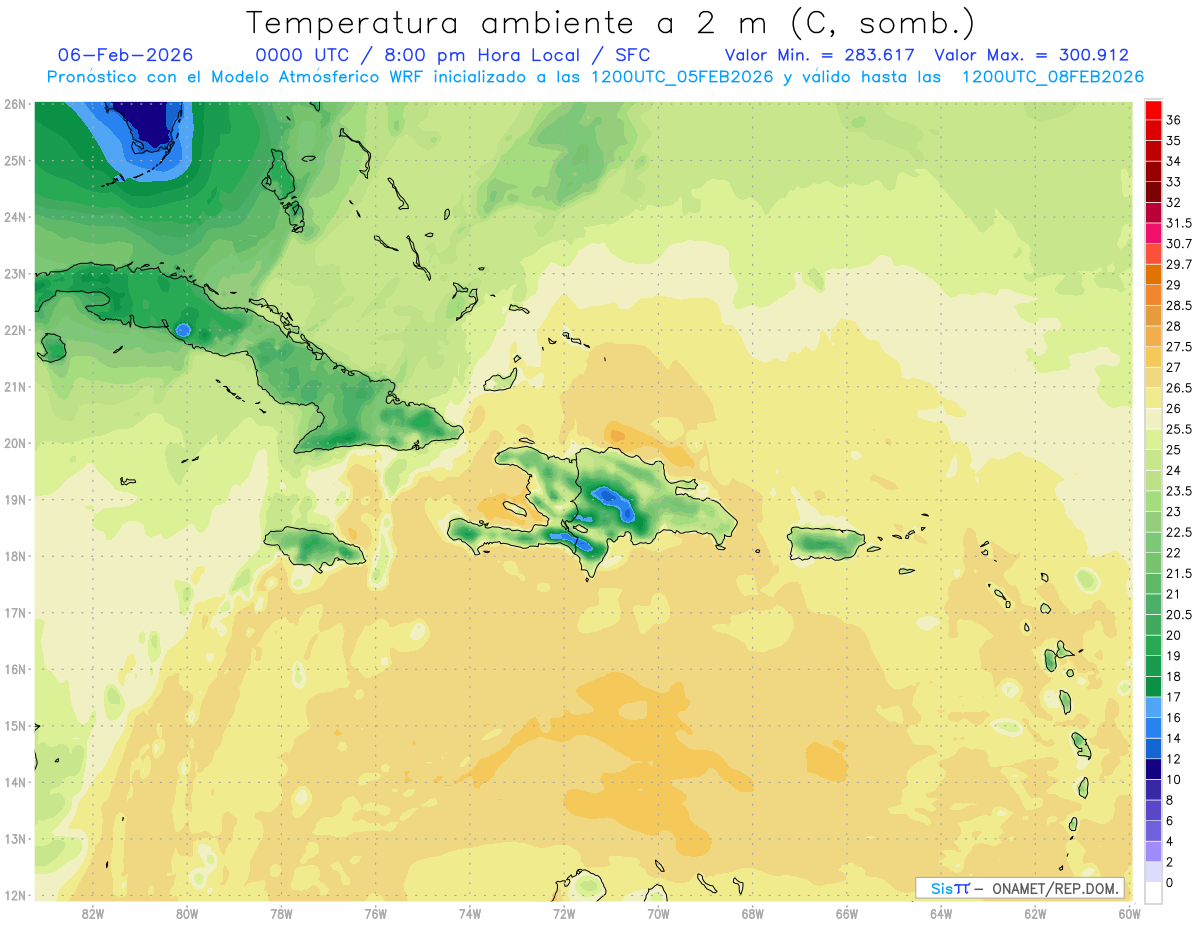Click the pale lavender swatch just above 0
Image resolution: width=1200 pixels, height=927 pixels.
[x=1153, y=872]
